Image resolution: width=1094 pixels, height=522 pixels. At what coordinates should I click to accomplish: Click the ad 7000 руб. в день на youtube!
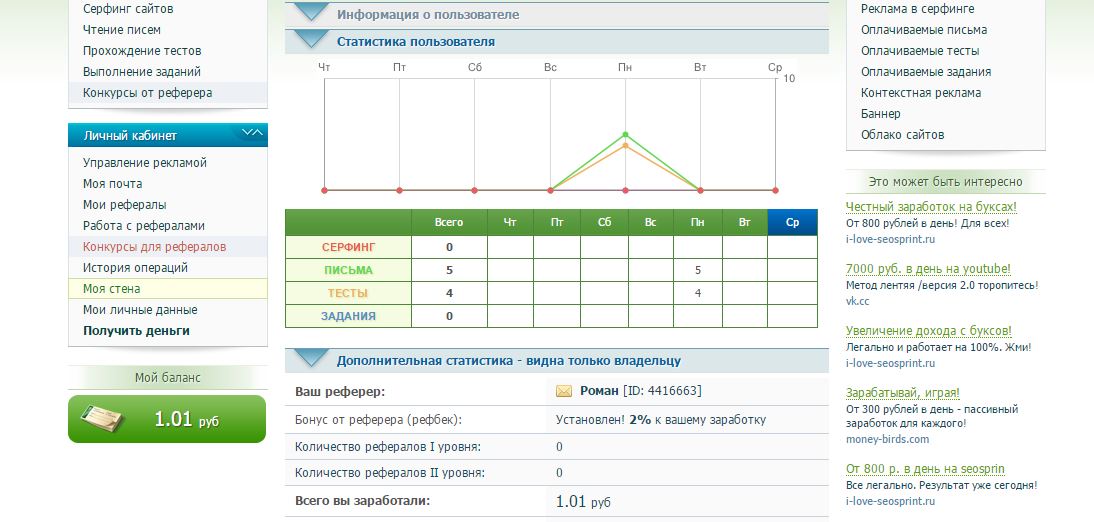928,269
